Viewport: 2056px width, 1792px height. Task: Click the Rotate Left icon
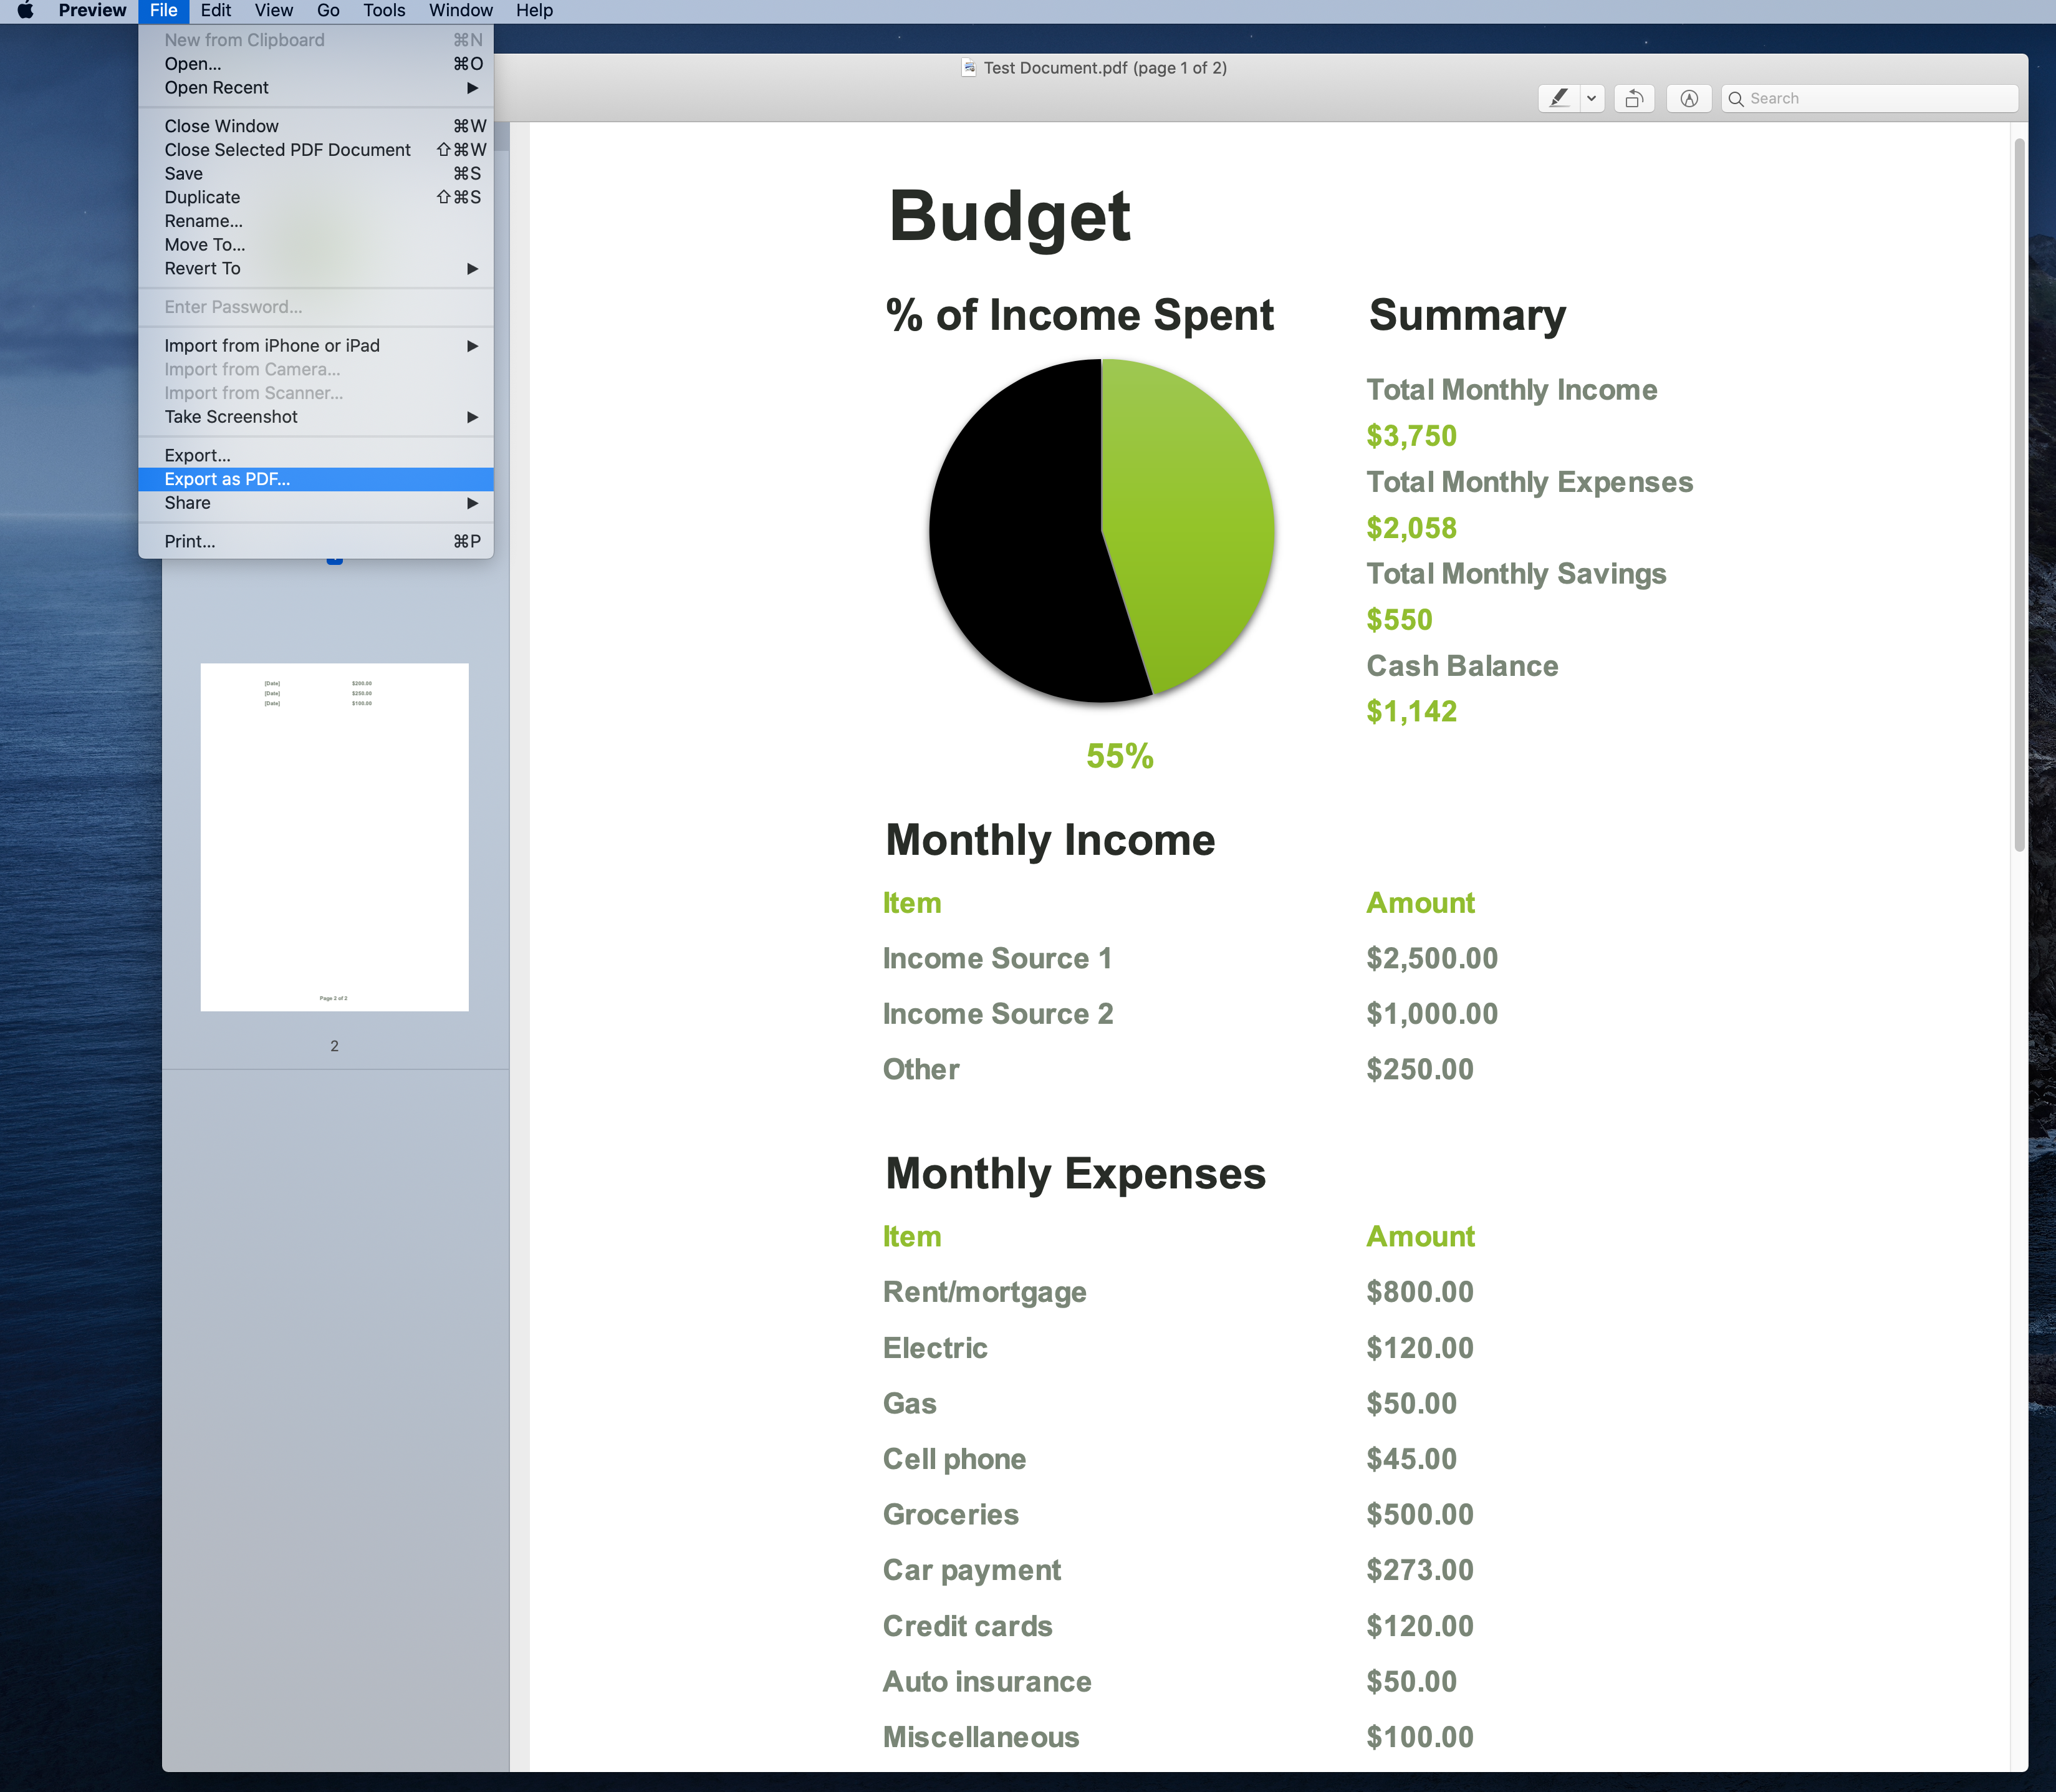point(1634,98)
